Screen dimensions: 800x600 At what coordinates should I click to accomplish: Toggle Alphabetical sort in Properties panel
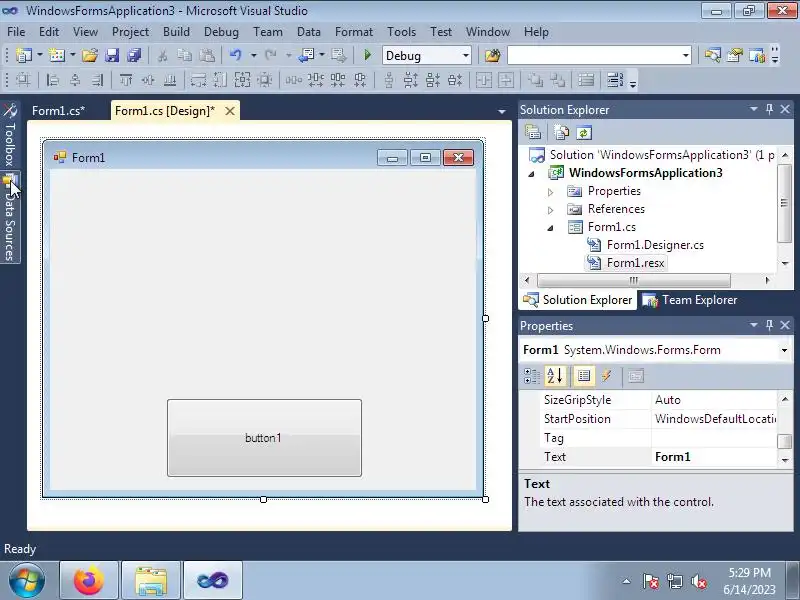click(x=555, y=376)
